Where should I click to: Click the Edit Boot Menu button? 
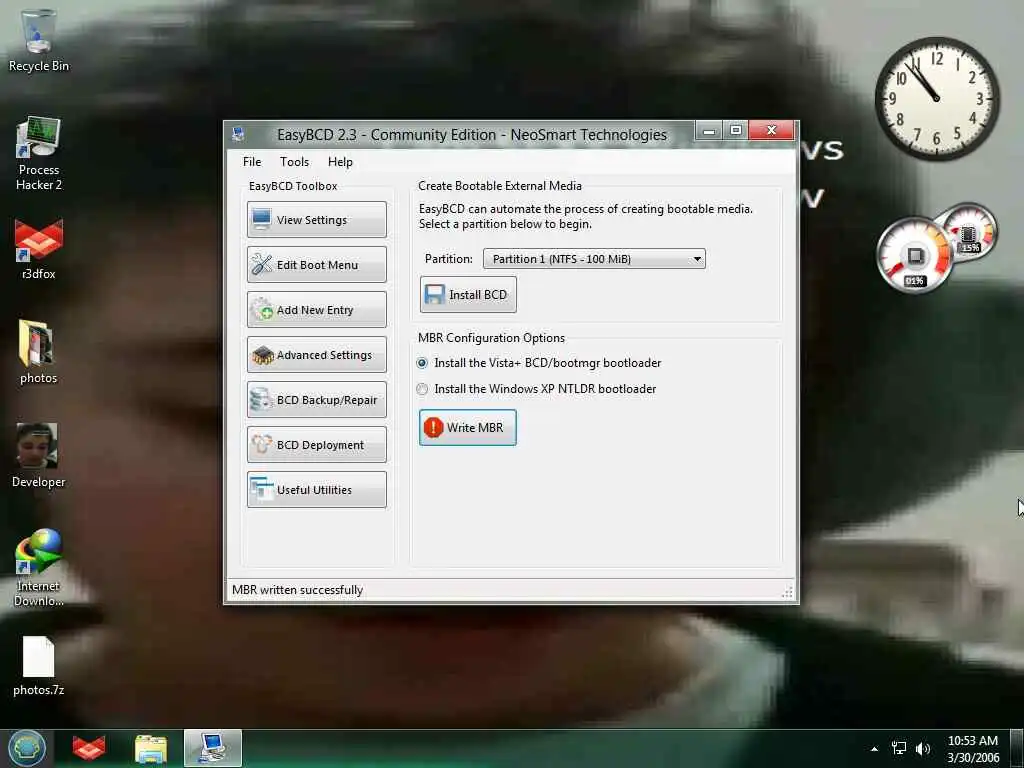(x=317, y=264)
